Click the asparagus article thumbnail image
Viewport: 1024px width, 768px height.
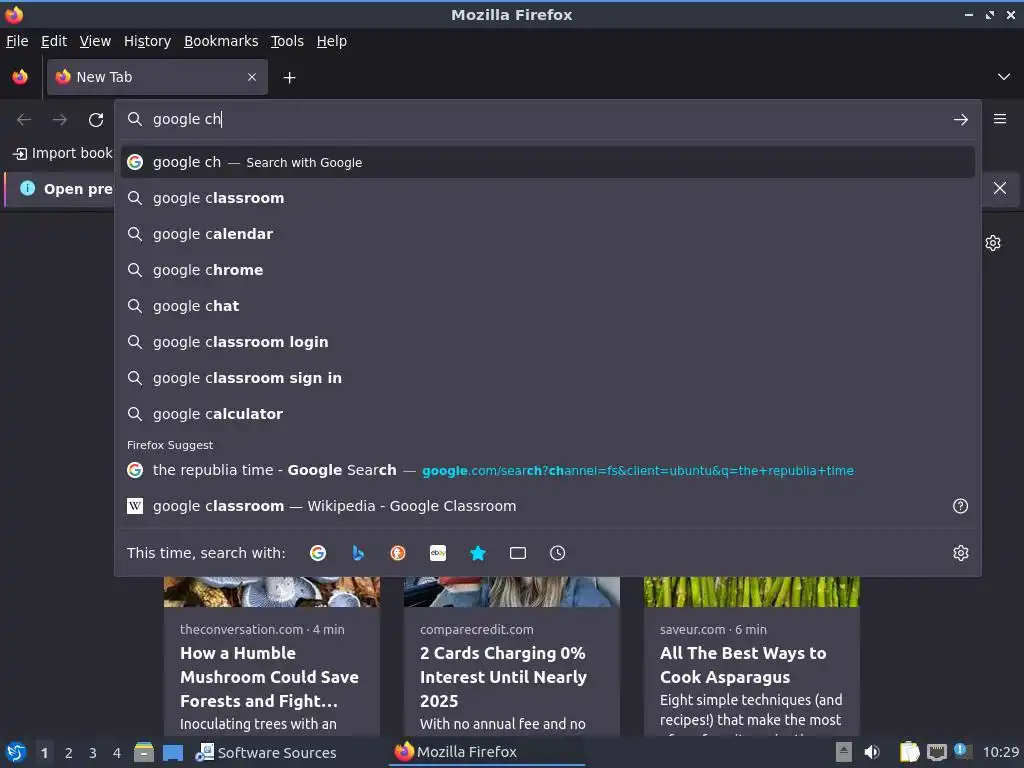[x=752, y=592]
